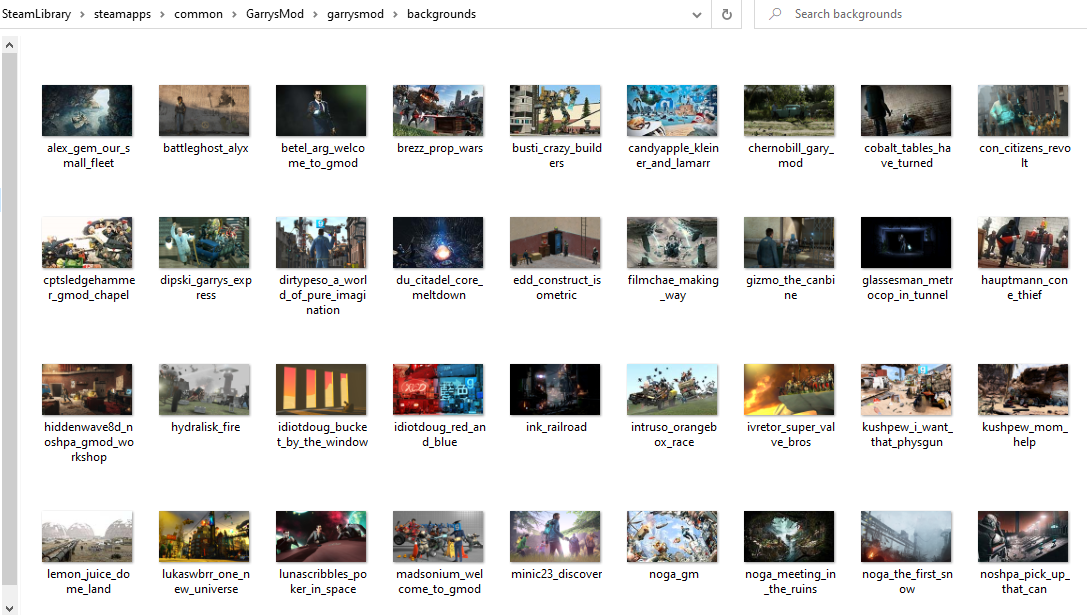Image resolution: width=1087 pixels, height=615 pixels.
Task: Select cobalt_tables_have_turned thumbnail
Action: point(906,110)
